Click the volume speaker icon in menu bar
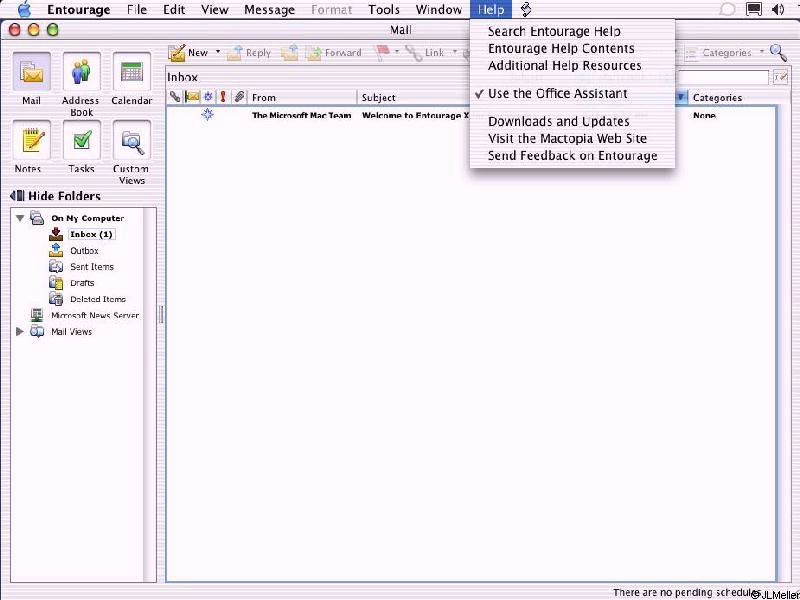The image size is (800, 600). click(x=778, y=9)
